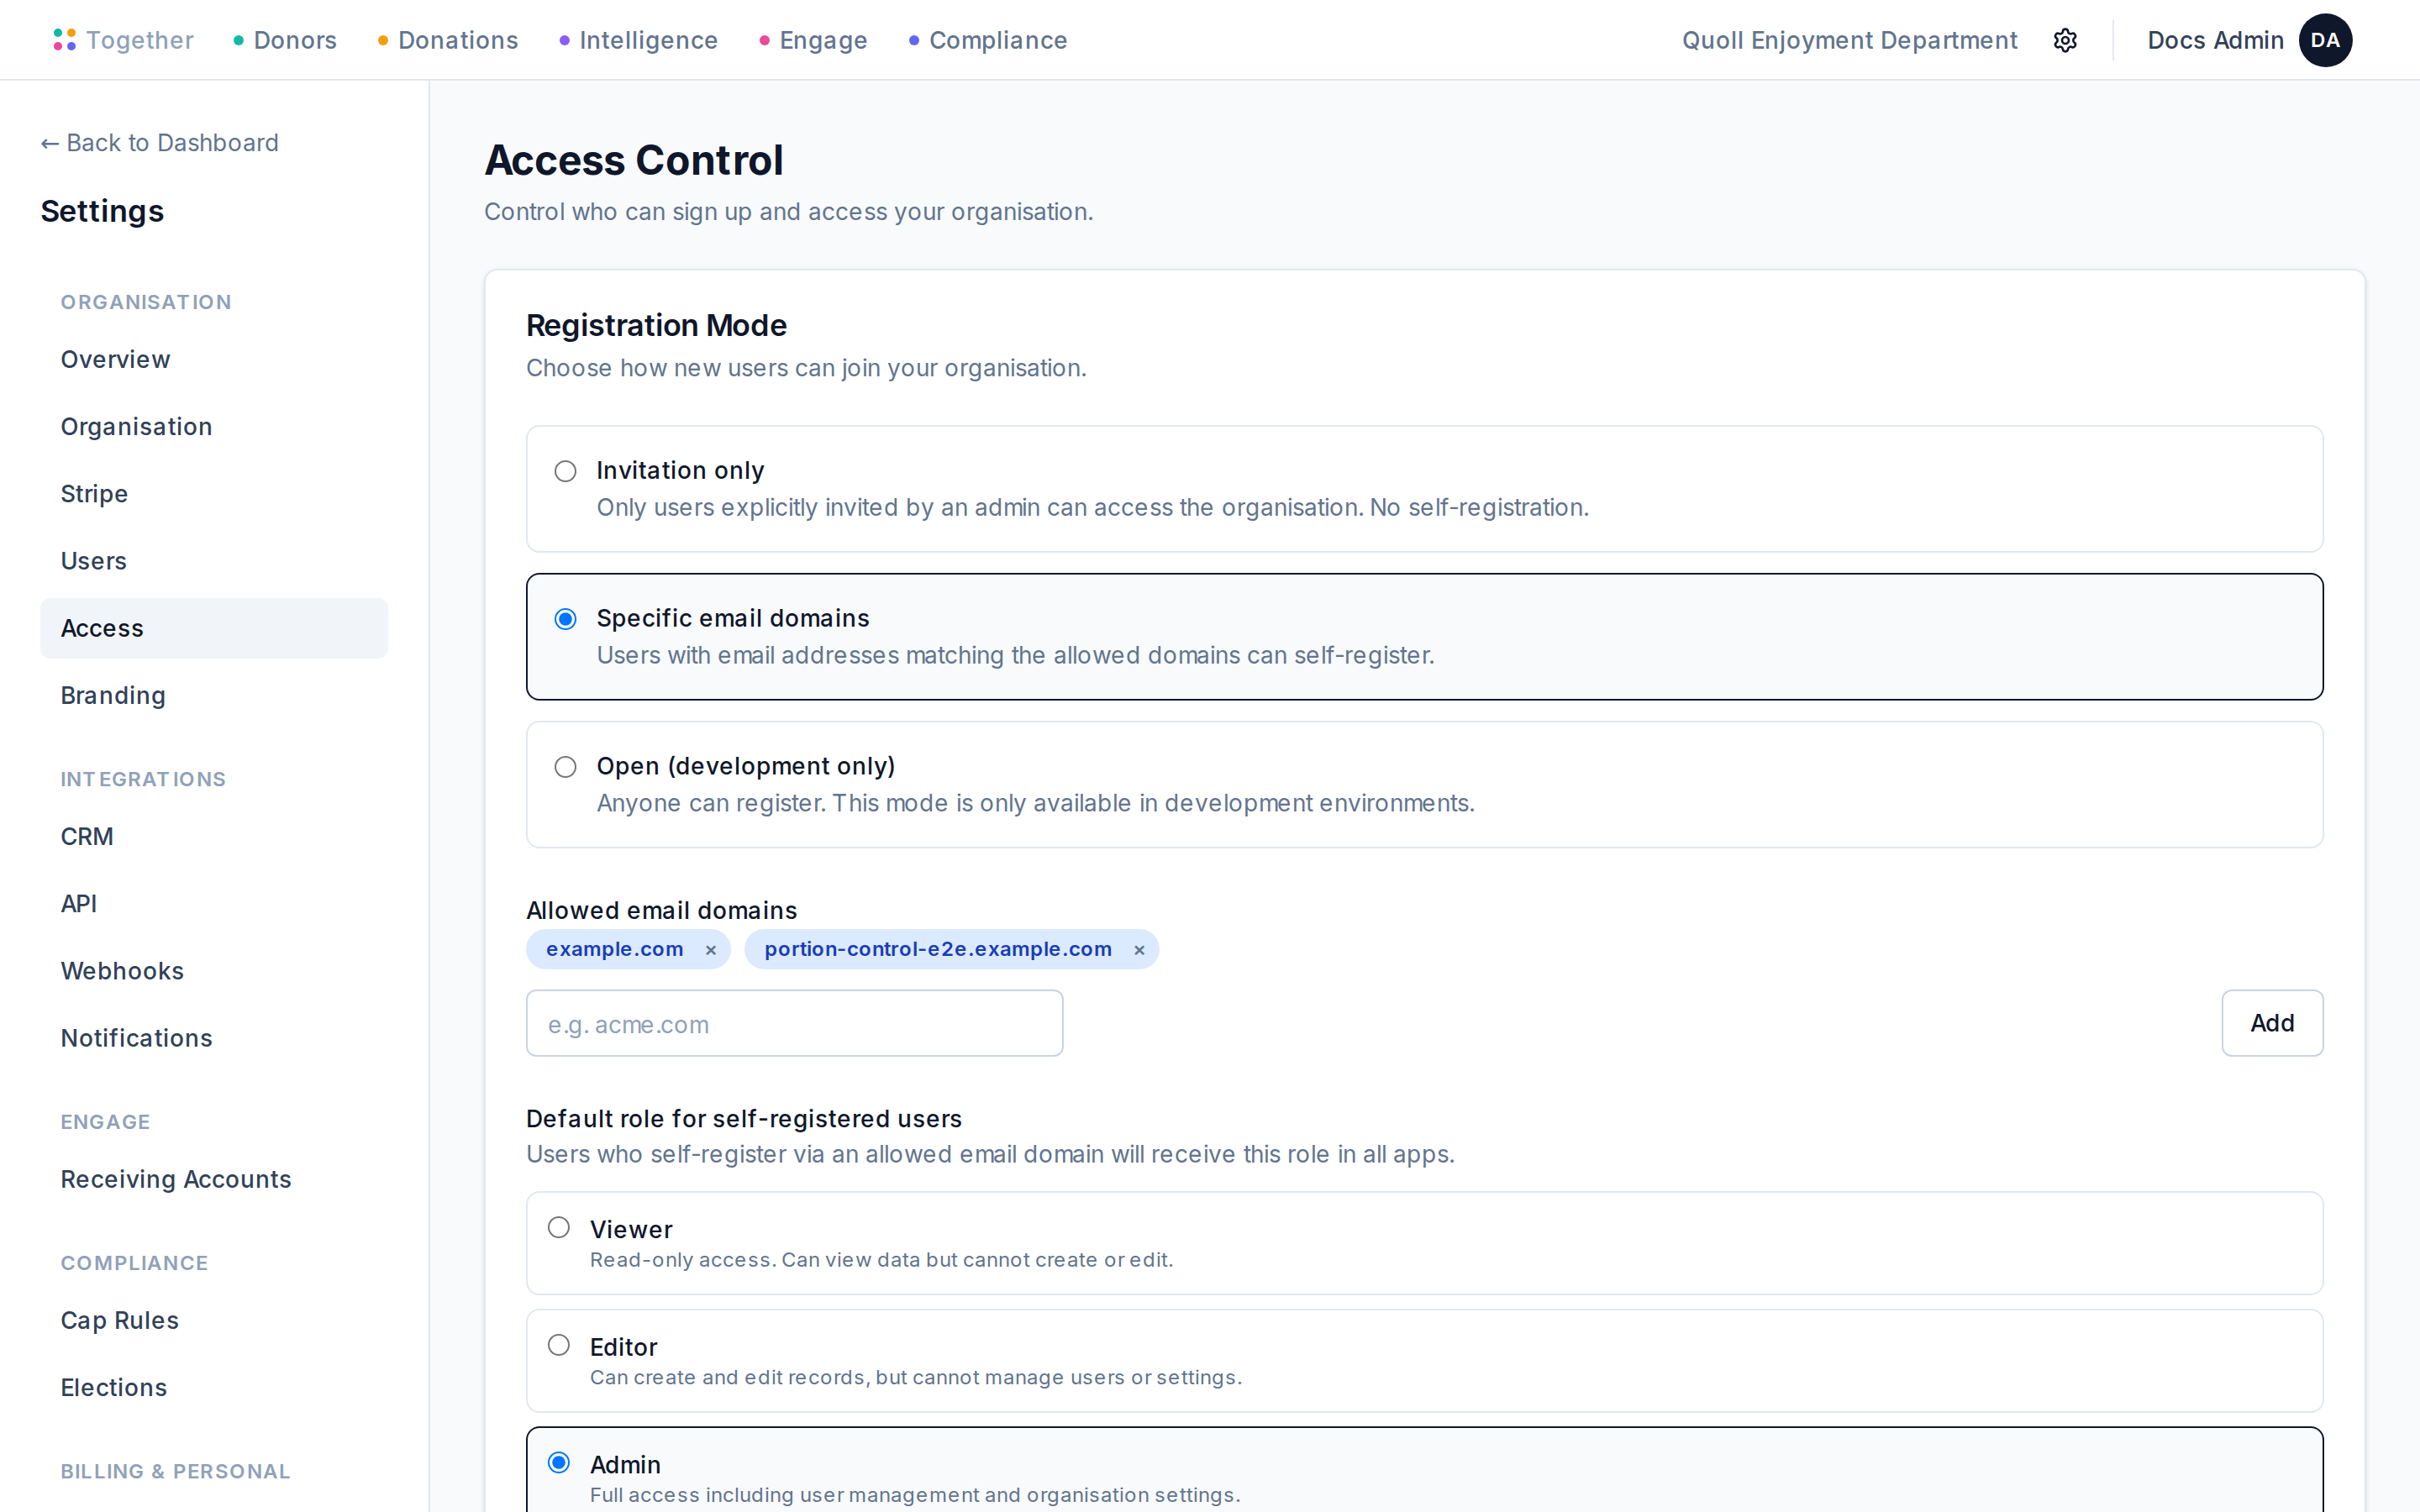The image size is (2420, 1512).
Task: Click the Docs Admin user name
Action: click(x=2215, y=40)
